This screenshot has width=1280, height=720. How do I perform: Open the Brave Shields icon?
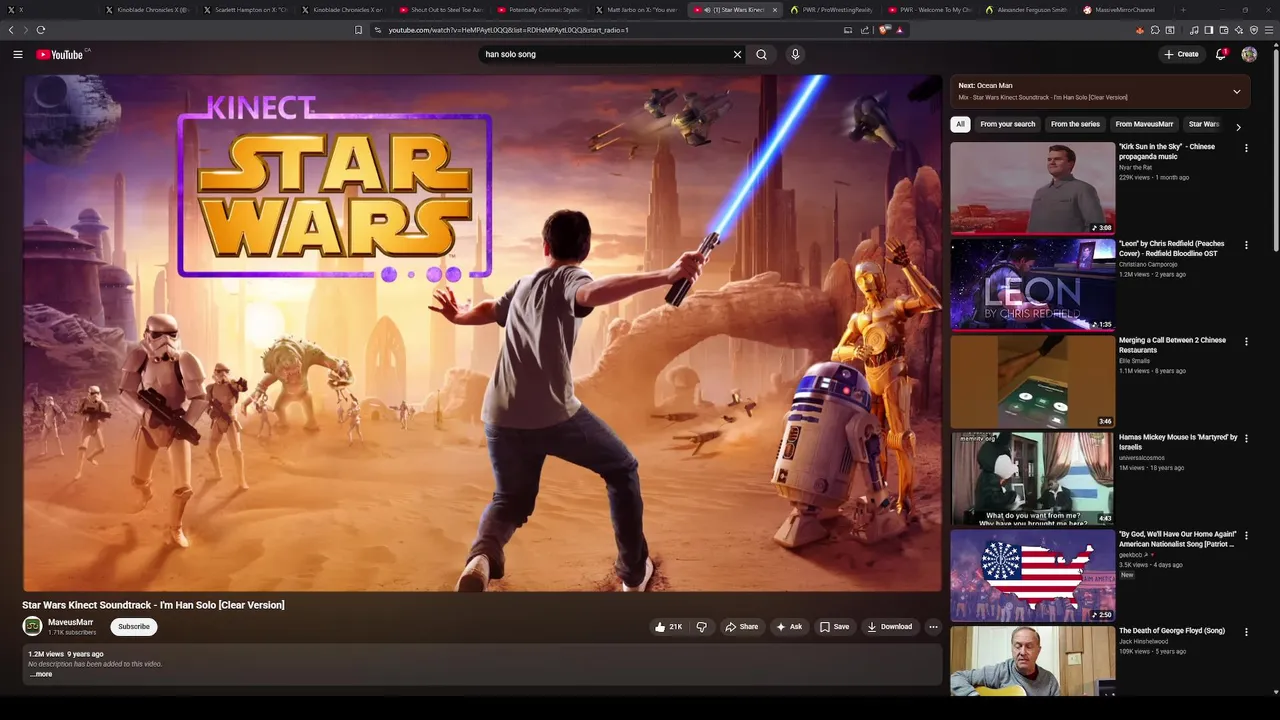[x=884, y=30]
